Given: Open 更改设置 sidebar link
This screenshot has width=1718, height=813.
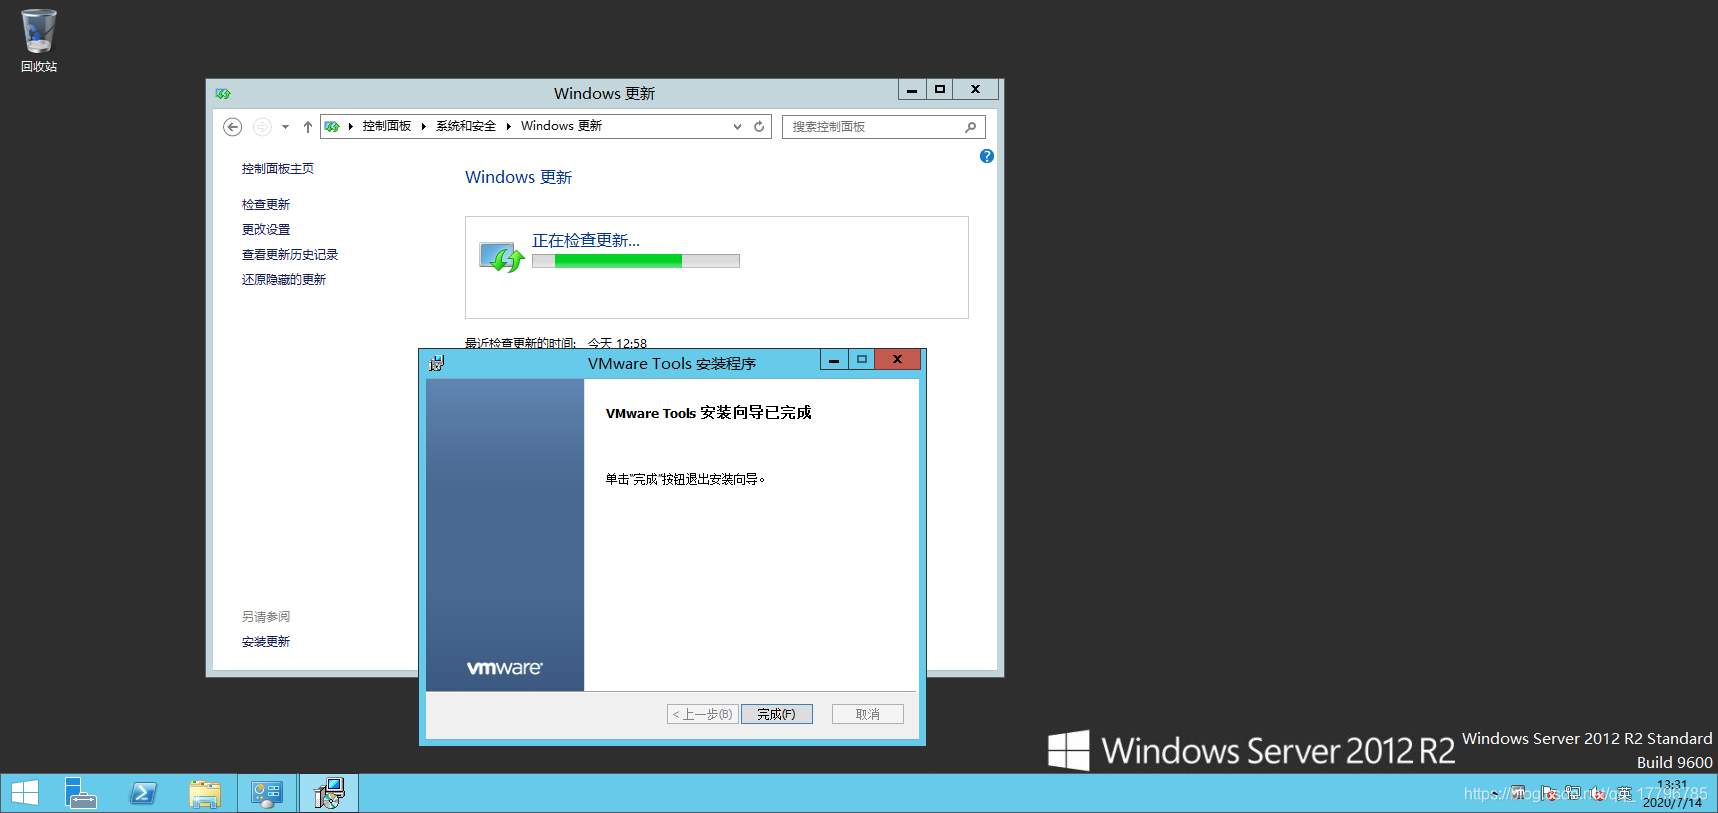Looking at the screenshot, I should (x=266, y=230).
